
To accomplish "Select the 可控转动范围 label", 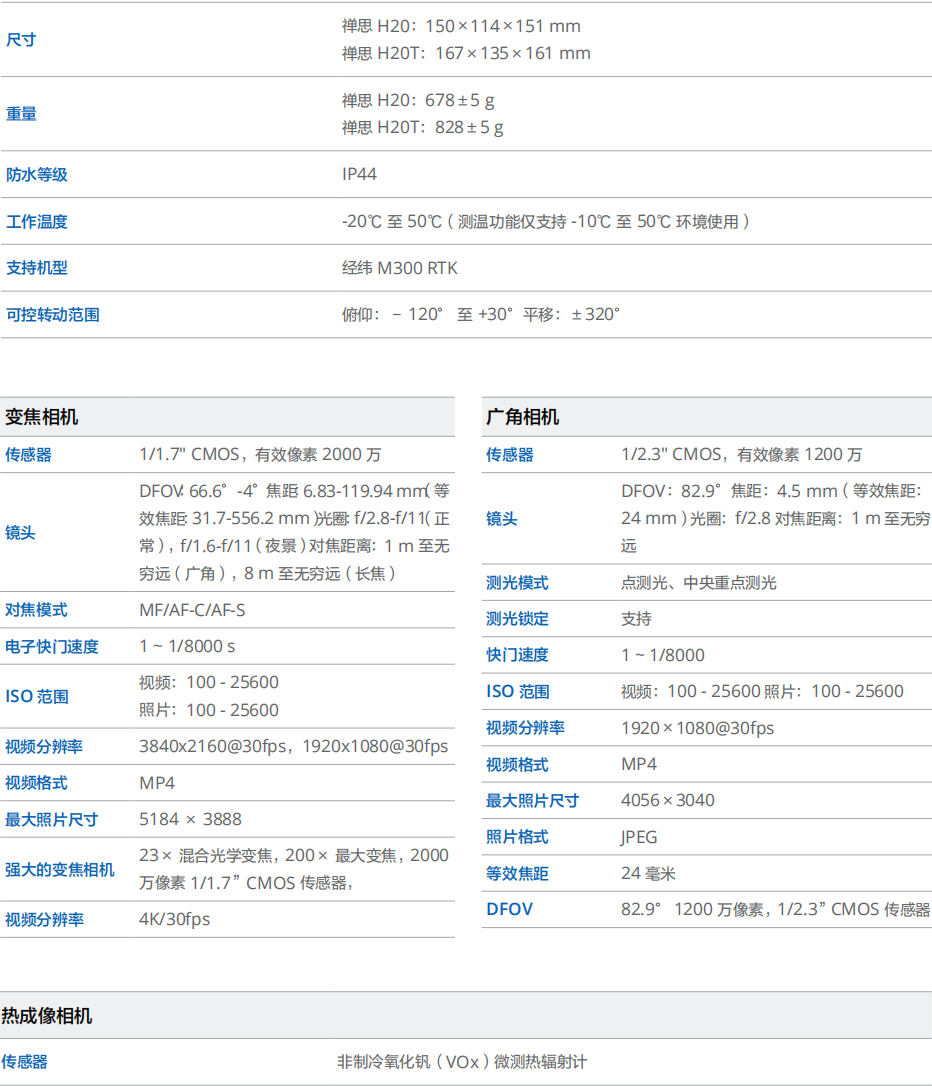I will 53,315.
